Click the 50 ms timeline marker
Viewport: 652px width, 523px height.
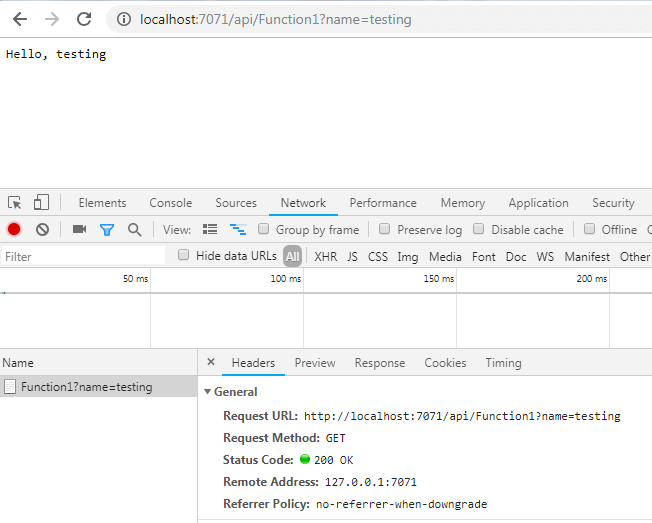(135, 279)
